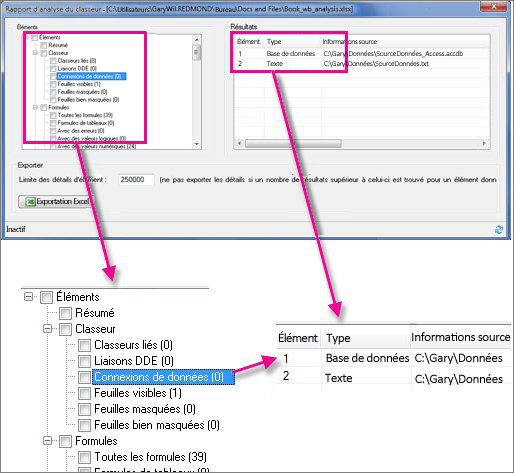The image size is (514, 473).
Task: Click the Élément column header in the dialog results
Action: click(248, 42)
